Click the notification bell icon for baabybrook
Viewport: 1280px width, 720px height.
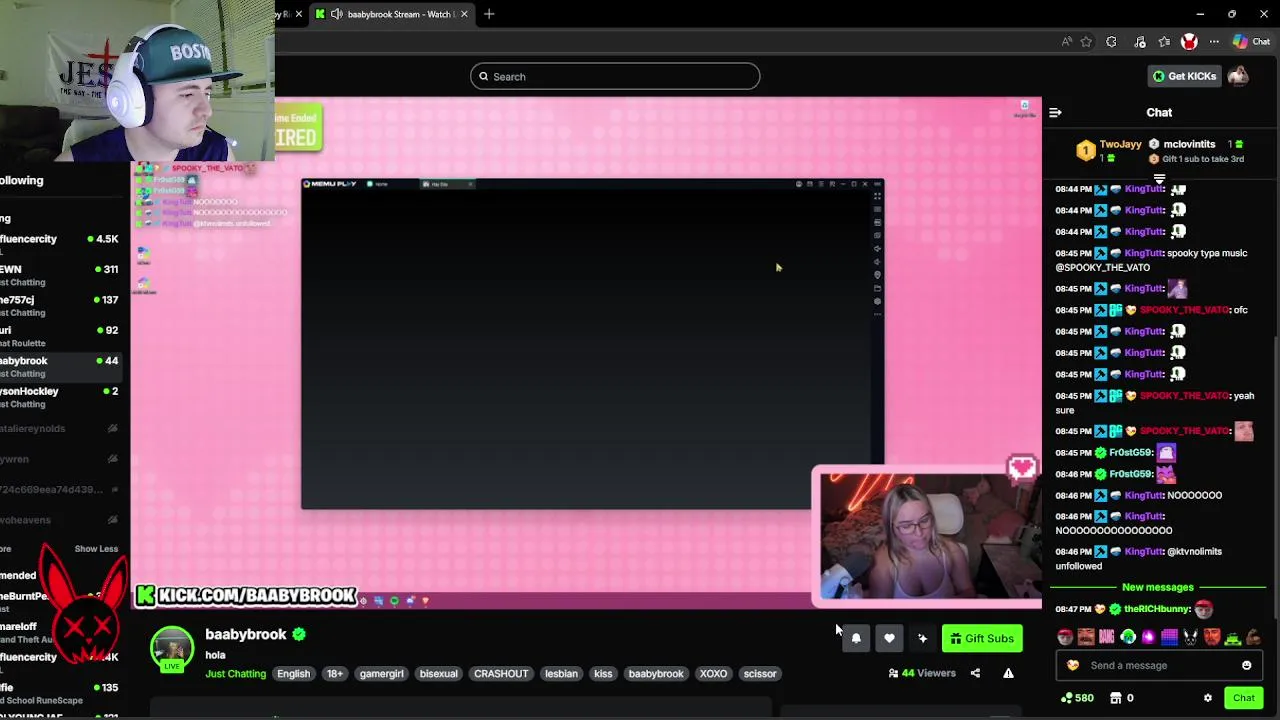click(x=856, y=638)
